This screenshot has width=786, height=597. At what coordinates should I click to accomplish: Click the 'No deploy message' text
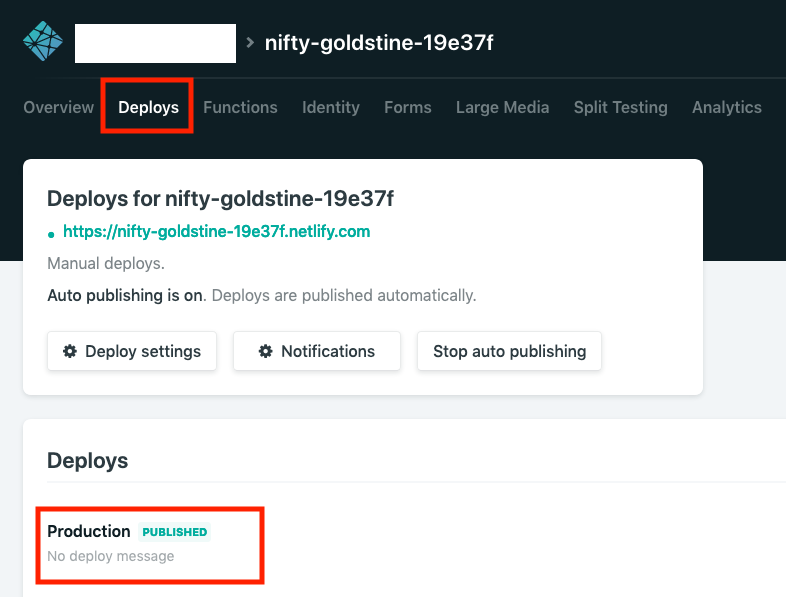tap(111, 556)
